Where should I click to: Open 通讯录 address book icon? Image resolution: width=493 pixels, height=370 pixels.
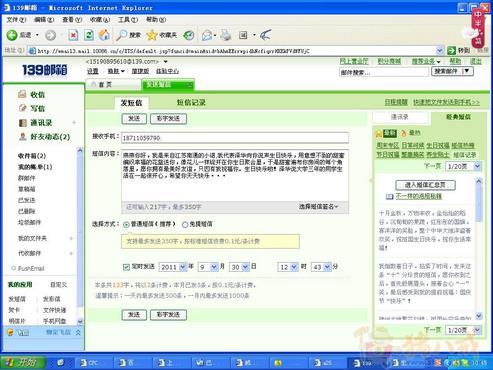pos(22,123)
